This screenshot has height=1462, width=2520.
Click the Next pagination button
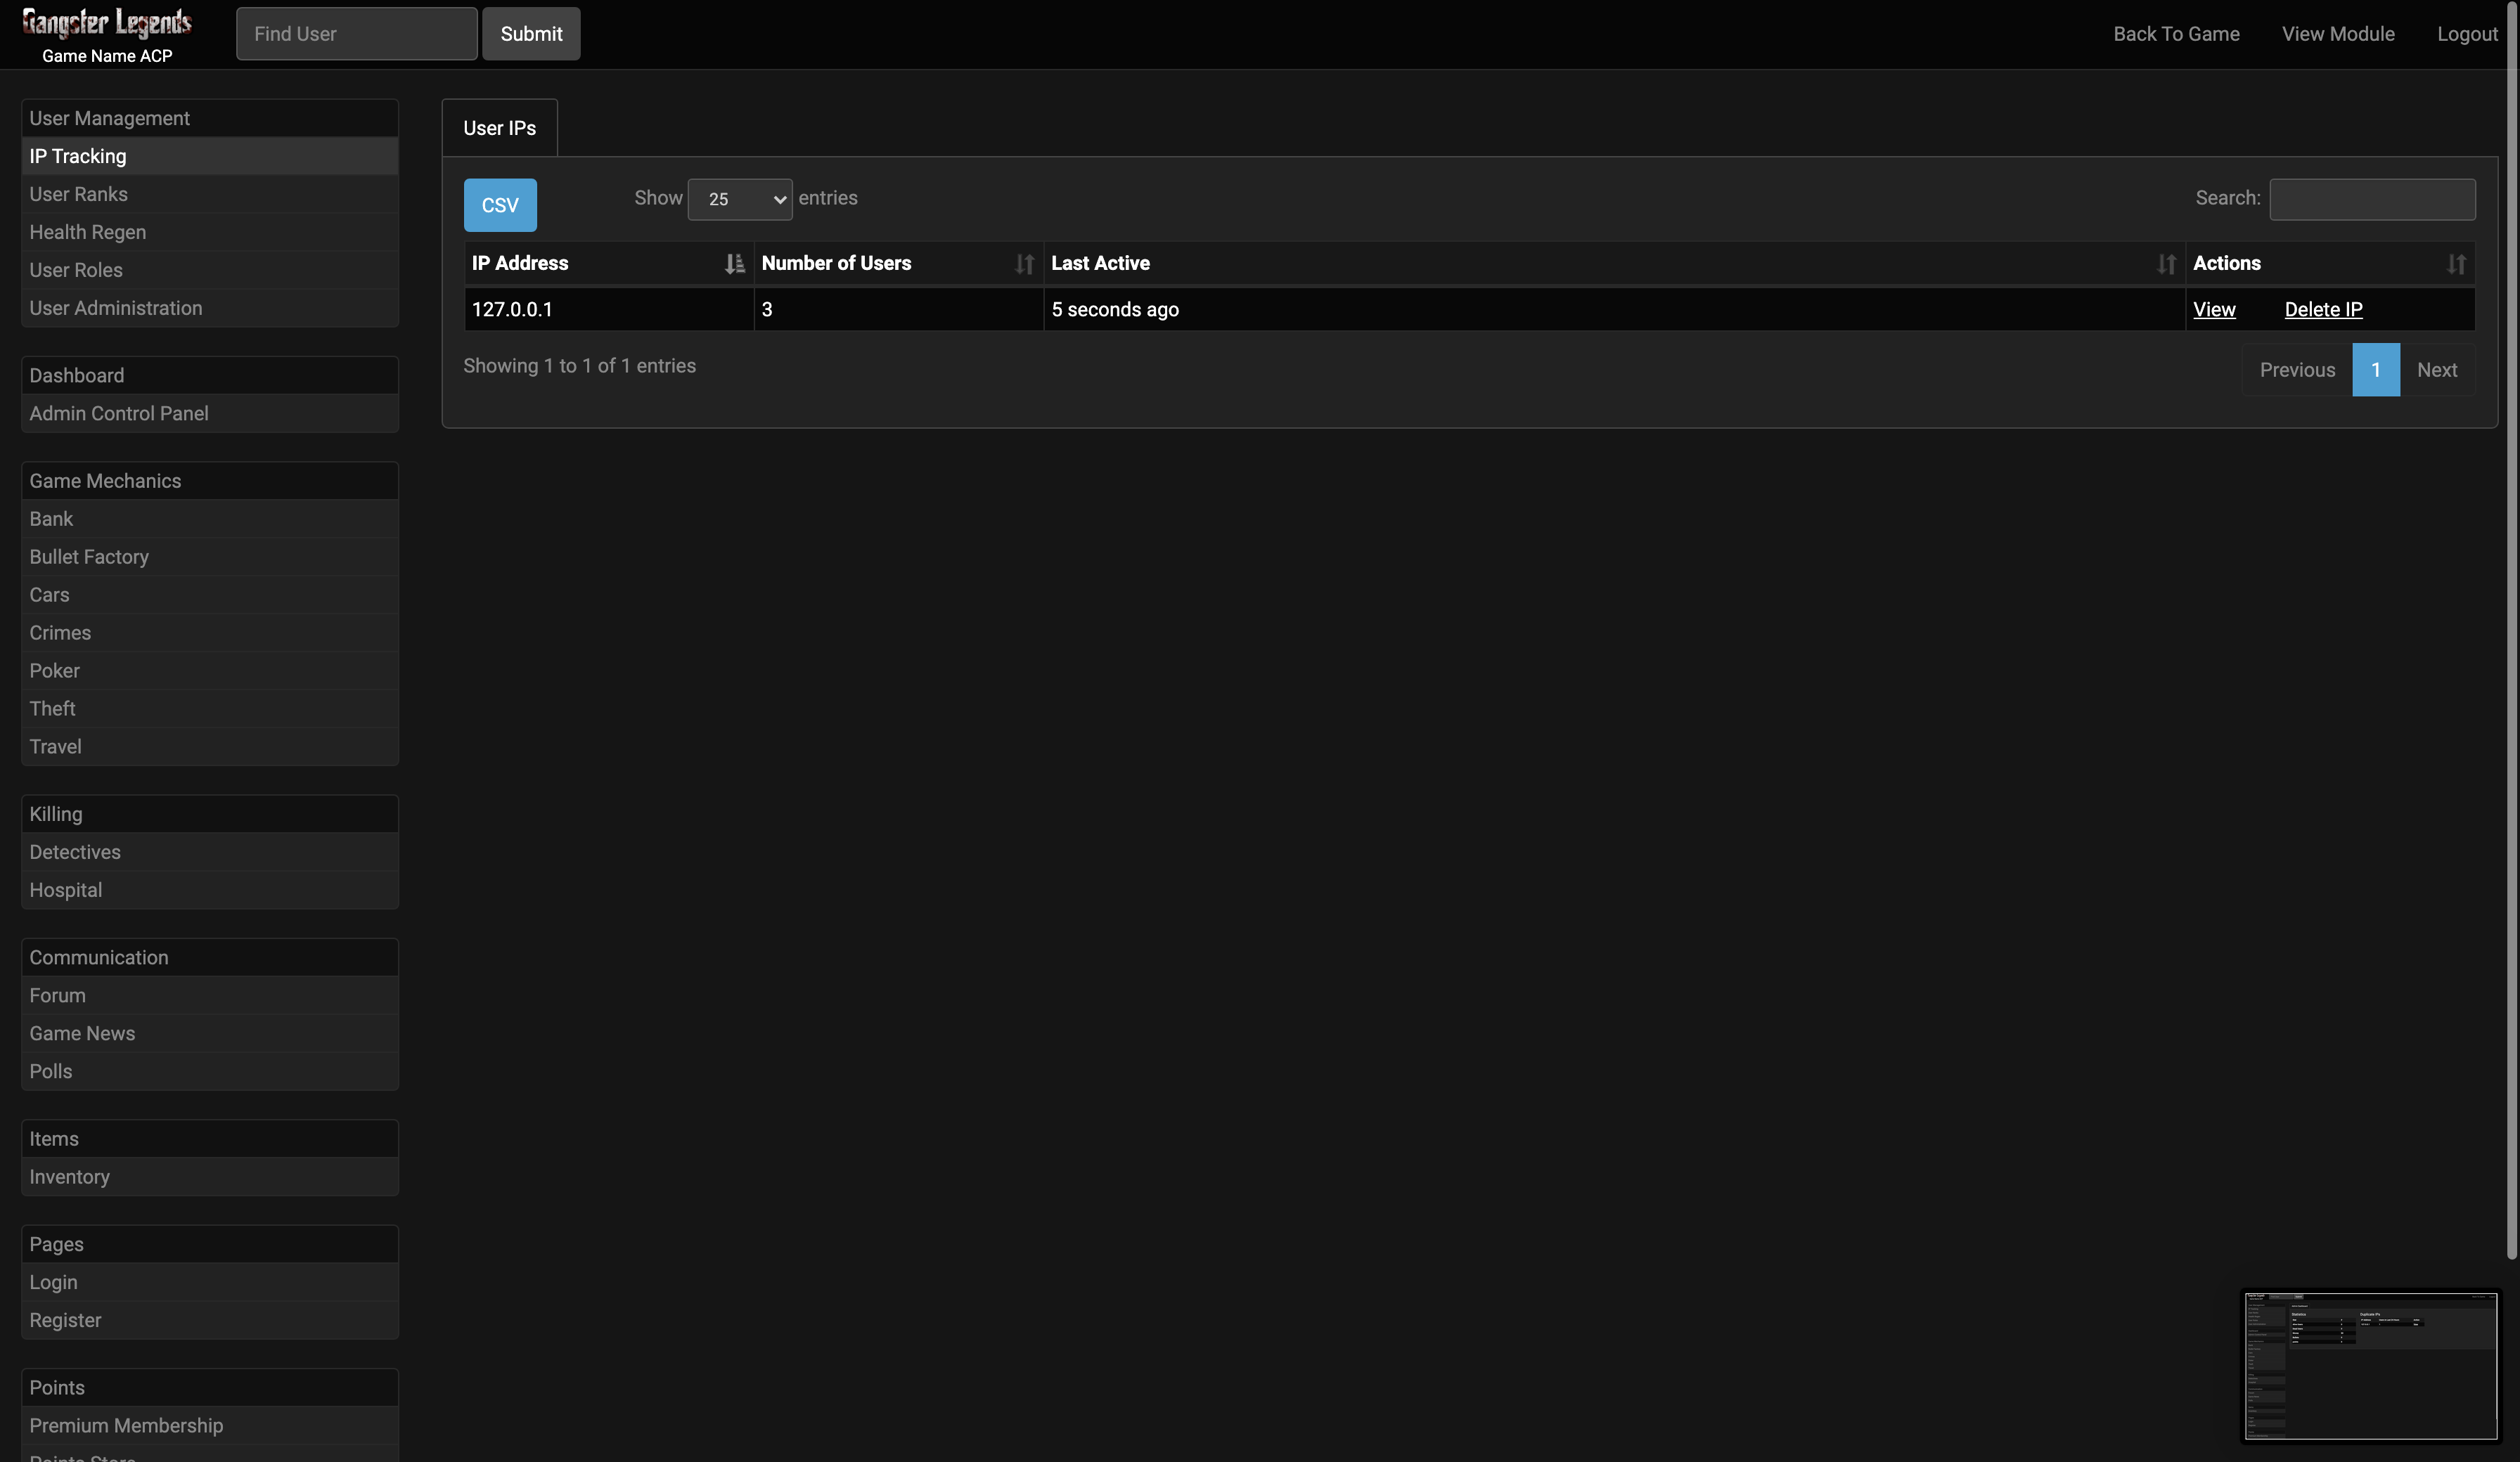[x=2436, y=370]
